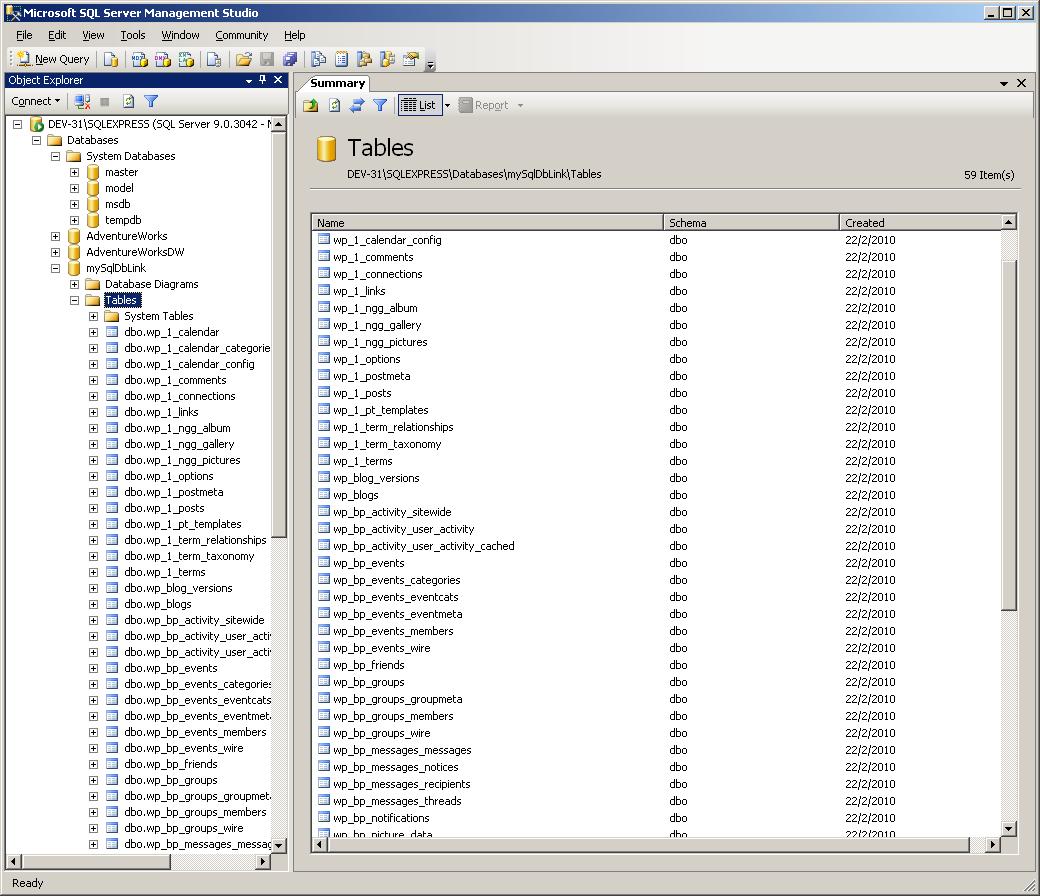Expand the System Tables folder
This screenshot has height=896, width=1040.
click(94, 316)
